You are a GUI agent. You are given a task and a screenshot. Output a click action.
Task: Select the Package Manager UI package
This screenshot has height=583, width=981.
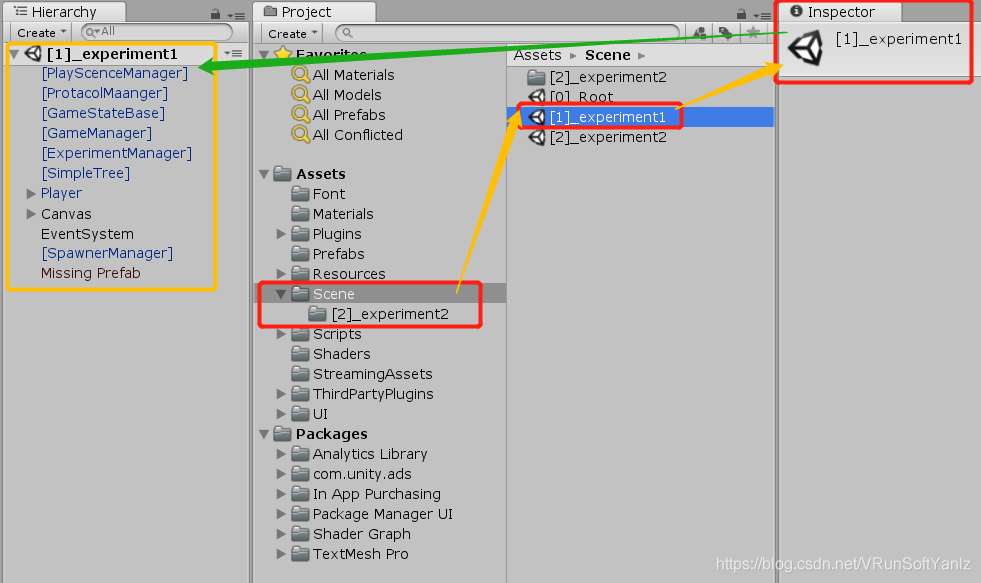382,514
